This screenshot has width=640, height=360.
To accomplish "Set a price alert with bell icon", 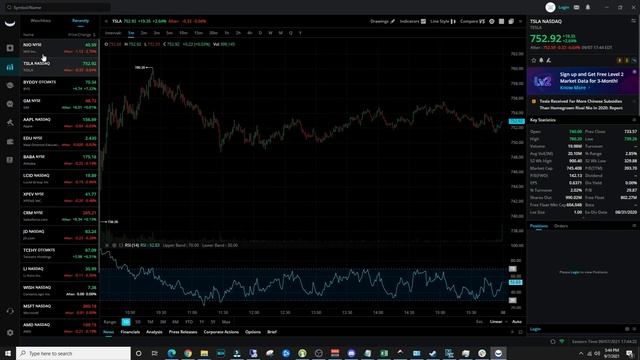I will pyautogui.click(x=541, y=60).
